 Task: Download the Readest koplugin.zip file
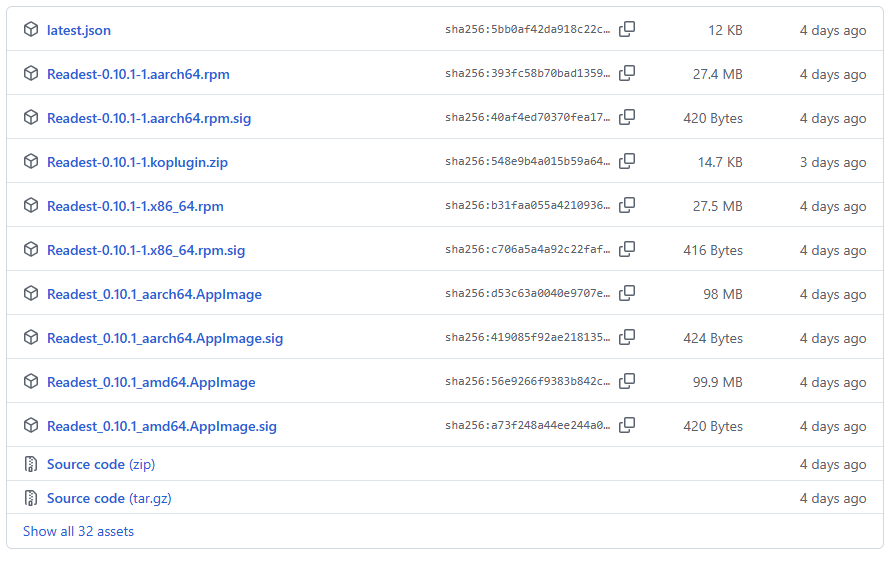coord(137,162)
